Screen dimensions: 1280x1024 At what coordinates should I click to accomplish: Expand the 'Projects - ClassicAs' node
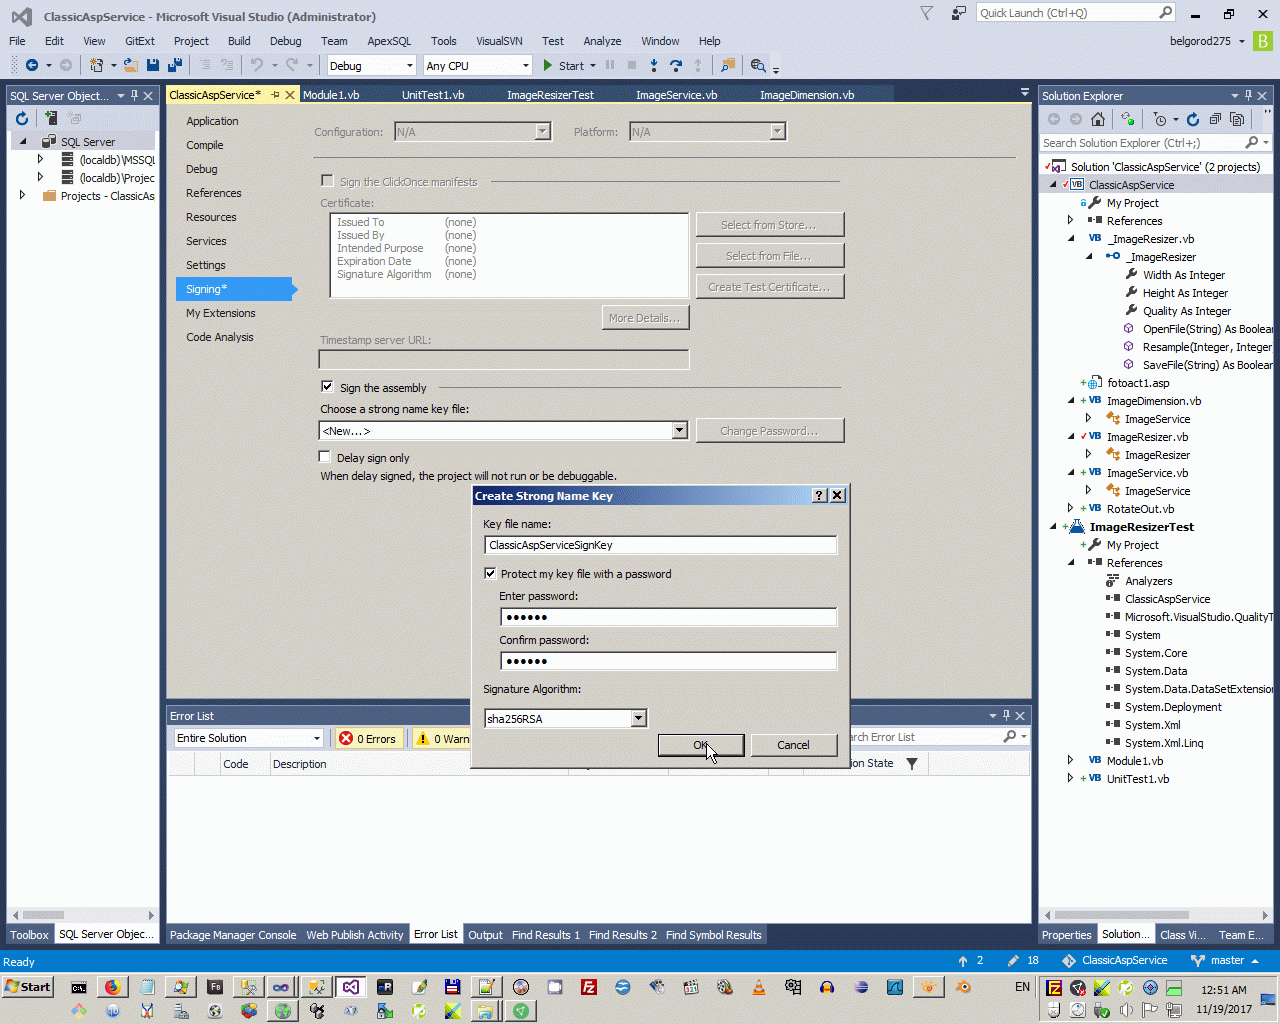(22, 195)
